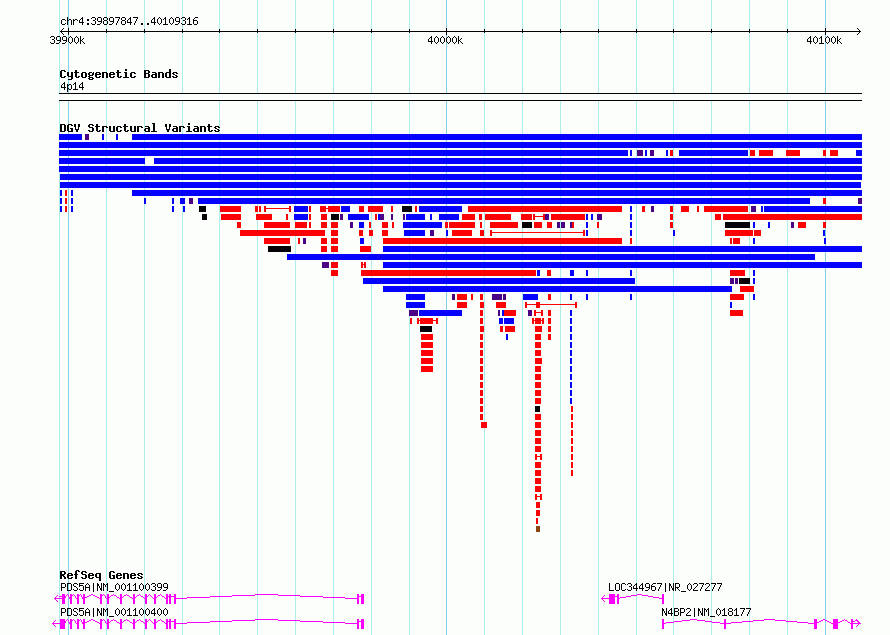Select the Cytogenetic Bands track title
This screenshot has width=890, height=635.
click(x=119, y=74)
